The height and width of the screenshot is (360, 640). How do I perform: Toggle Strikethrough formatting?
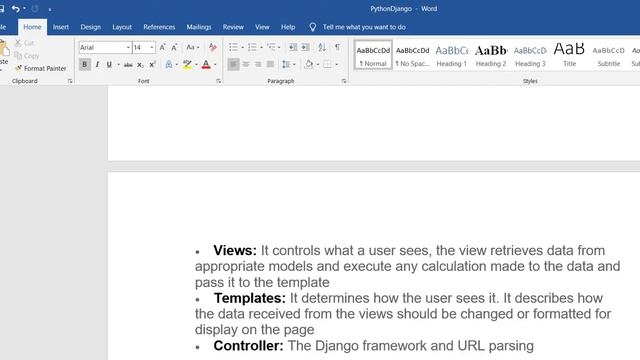(128, 64)
